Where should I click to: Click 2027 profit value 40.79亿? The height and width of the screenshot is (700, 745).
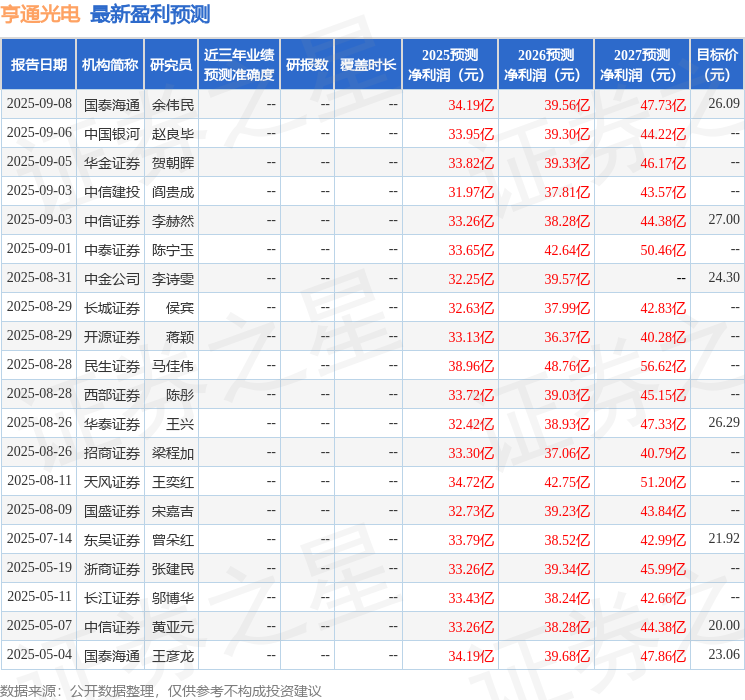pyautogui.click(x=663, y=453)
